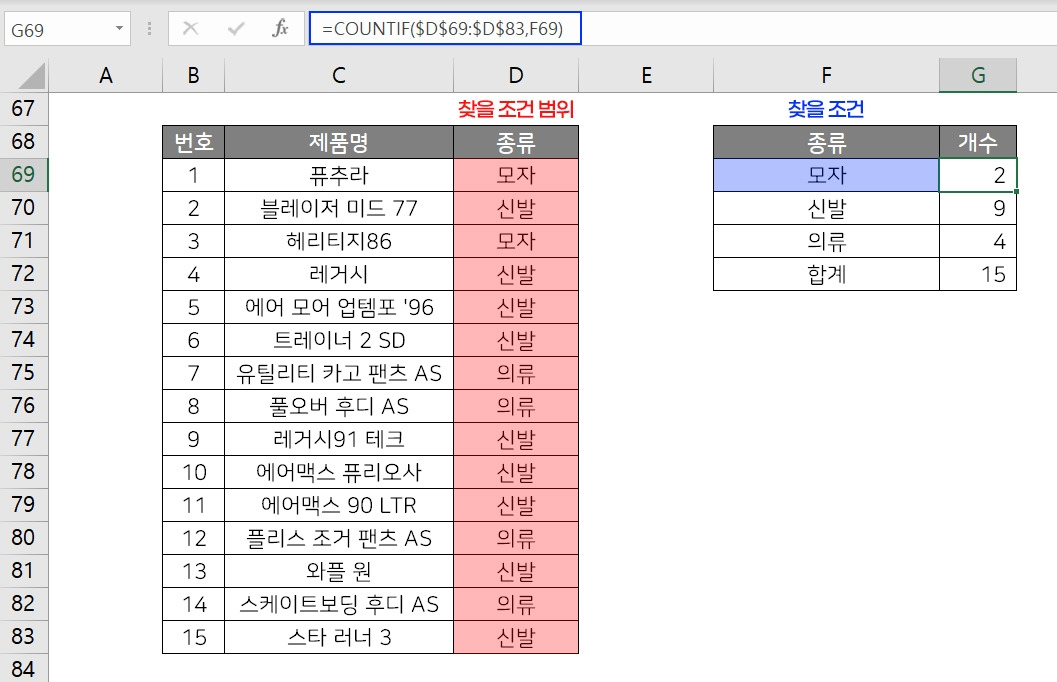Screen dimensions: 1057x682
Task: Click the formula bar containing the COUNTIF formula
Action: [450, 28]
